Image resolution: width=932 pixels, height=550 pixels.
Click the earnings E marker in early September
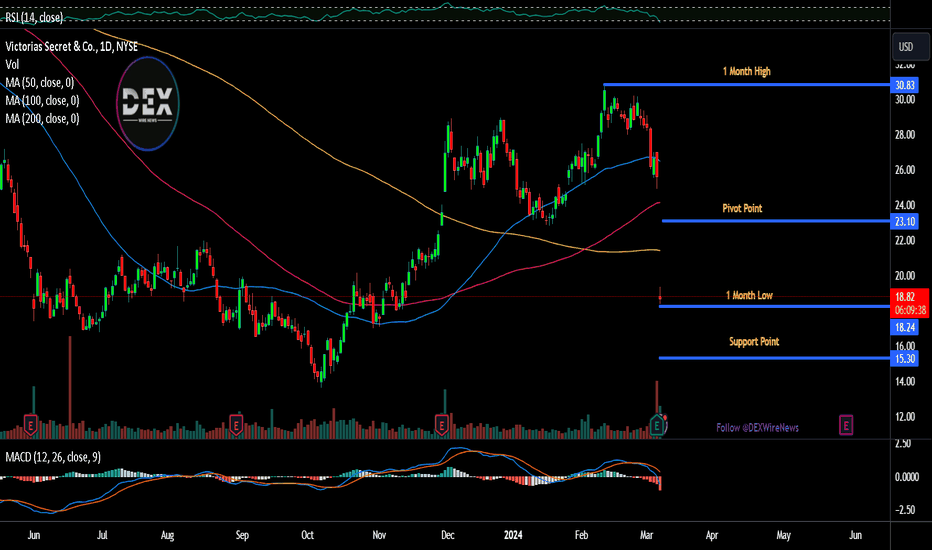[x=237, y=425]
